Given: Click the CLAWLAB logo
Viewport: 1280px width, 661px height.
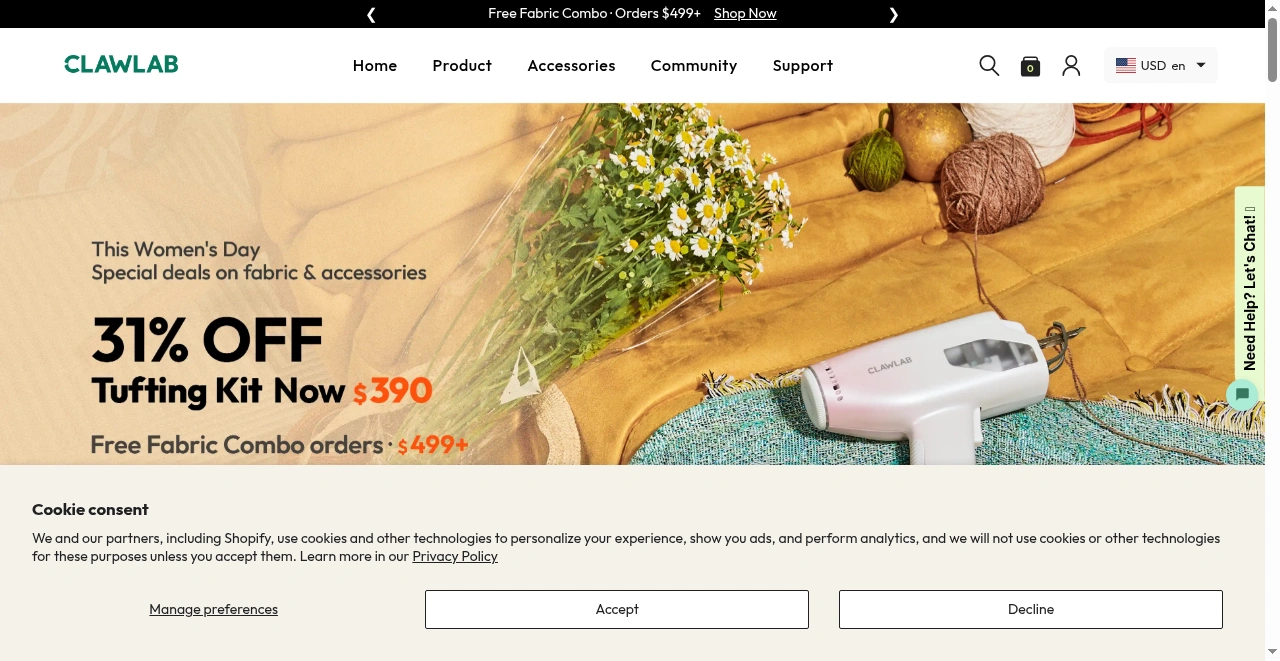Looking at the screenshot, I should tap(121, 65).
